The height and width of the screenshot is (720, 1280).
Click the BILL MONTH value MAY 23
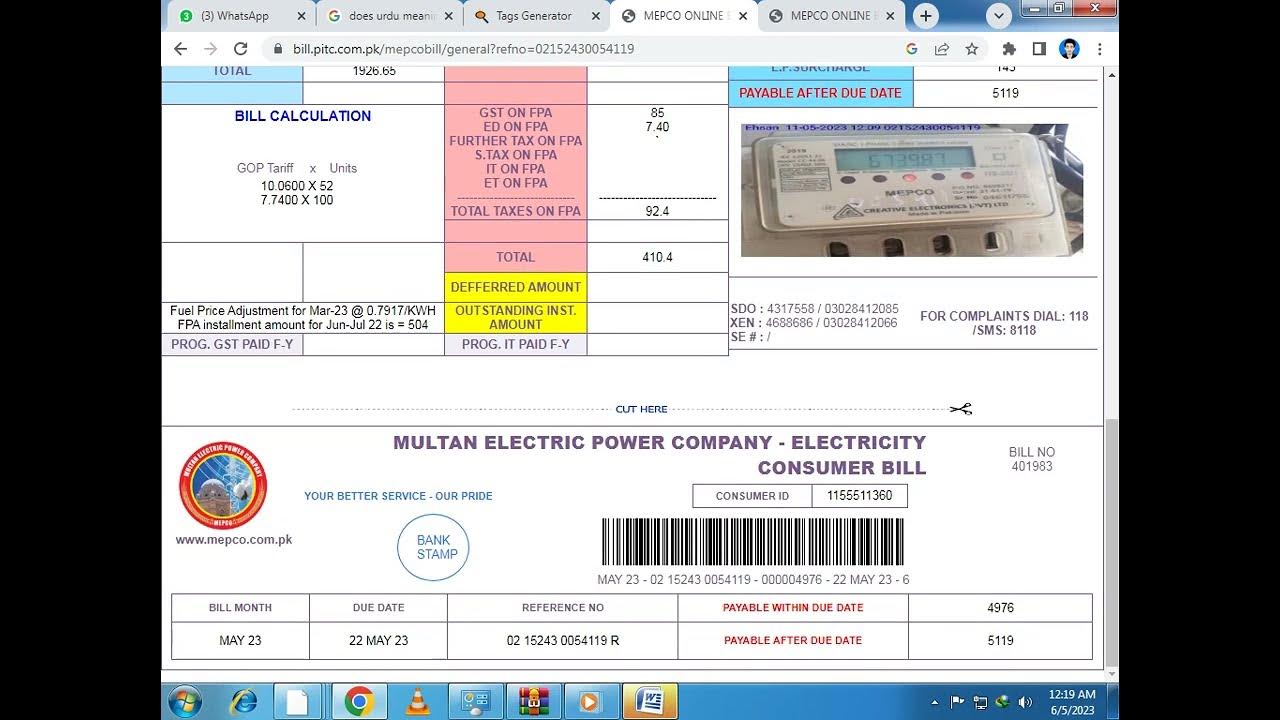pyautogui.click(x=240, y=640)
